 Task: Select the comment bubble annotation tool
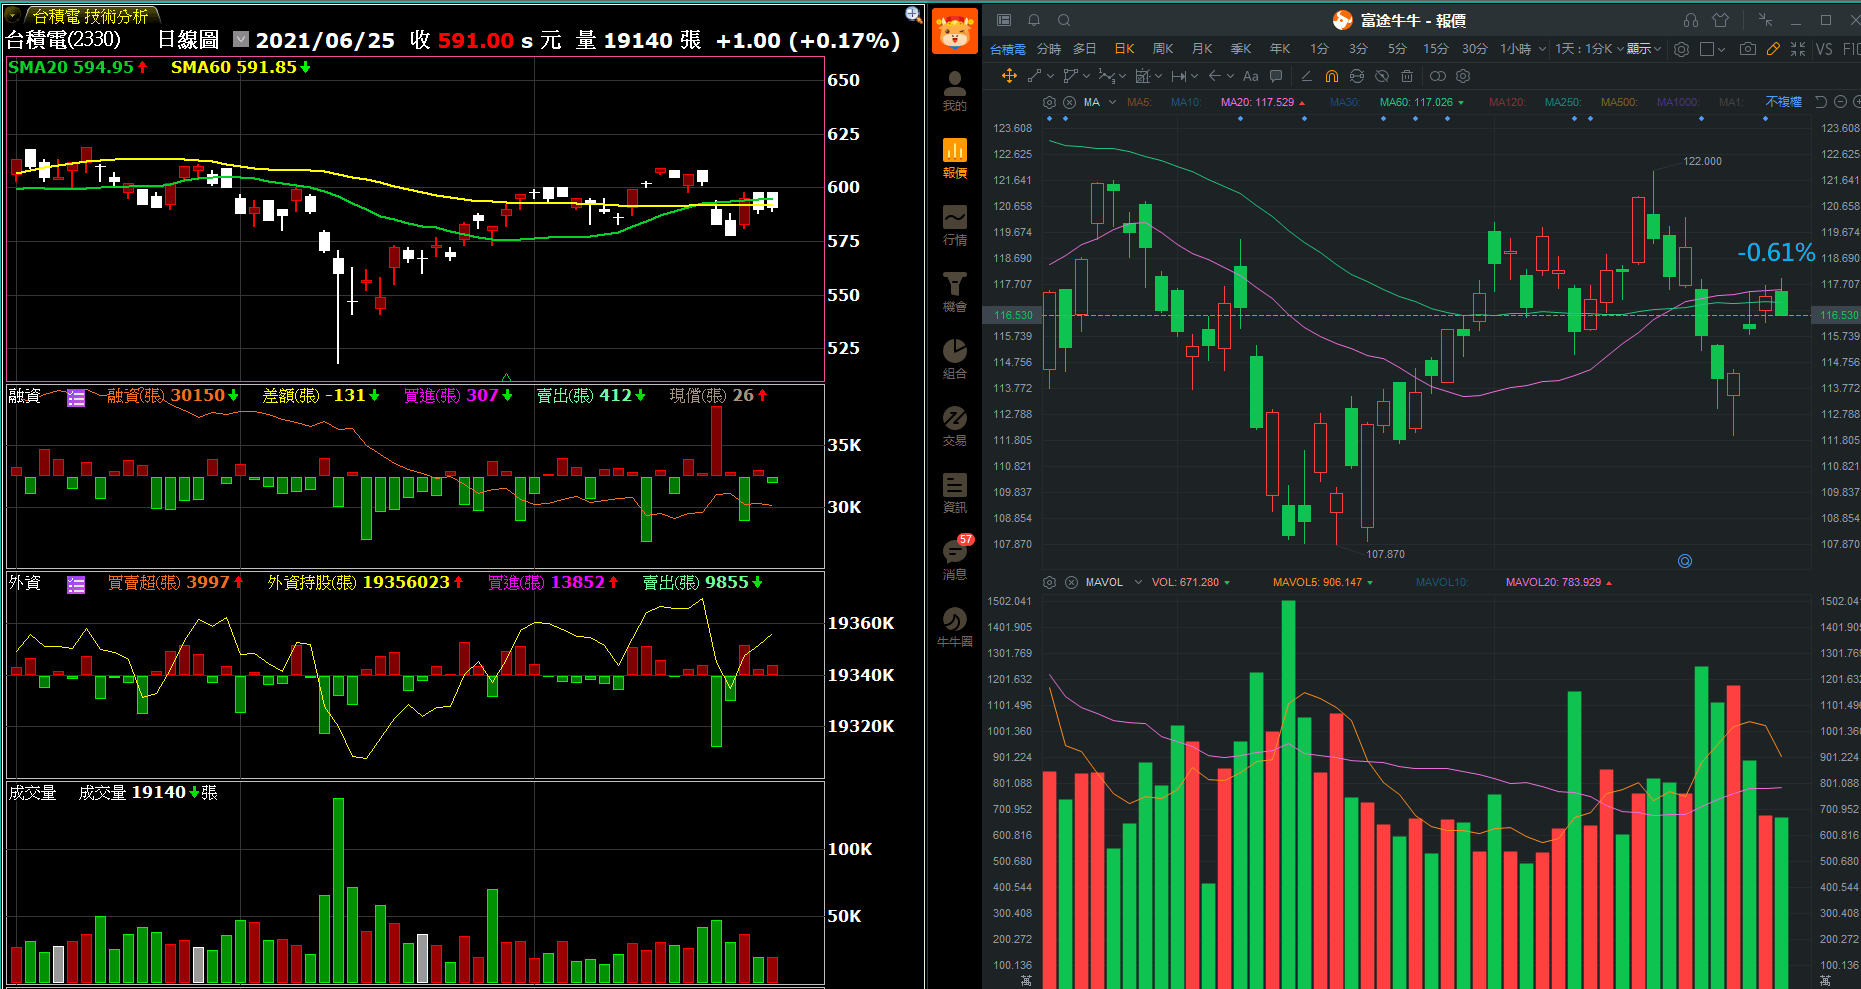pos(1276,76)
